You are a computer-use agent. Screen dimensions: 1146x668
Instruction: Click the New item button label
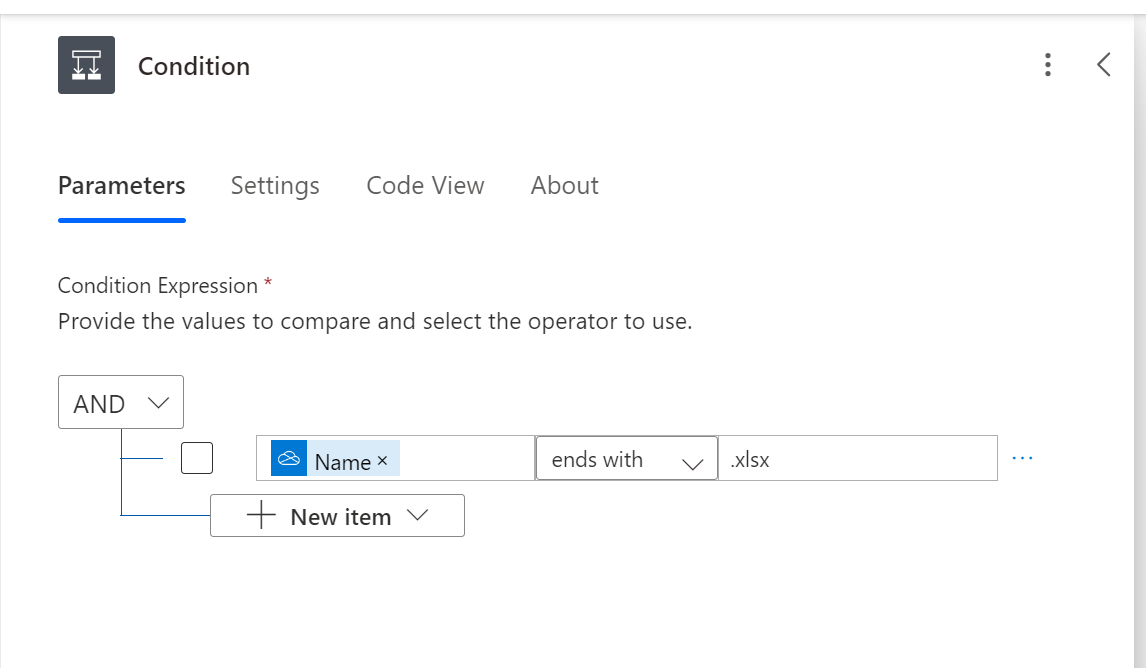(340, 516)
